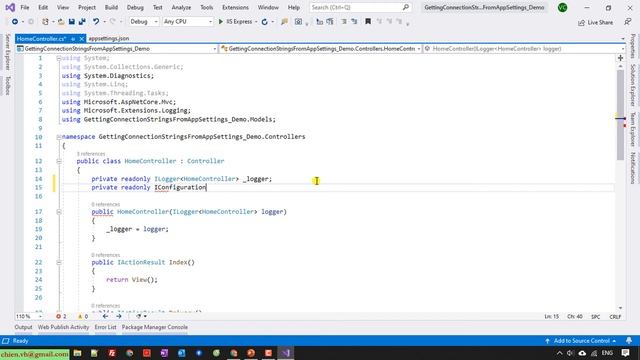Click the browser refresh icon in toolbar
The width and height of the screenshot is (640, 360).
coord(264,22)
